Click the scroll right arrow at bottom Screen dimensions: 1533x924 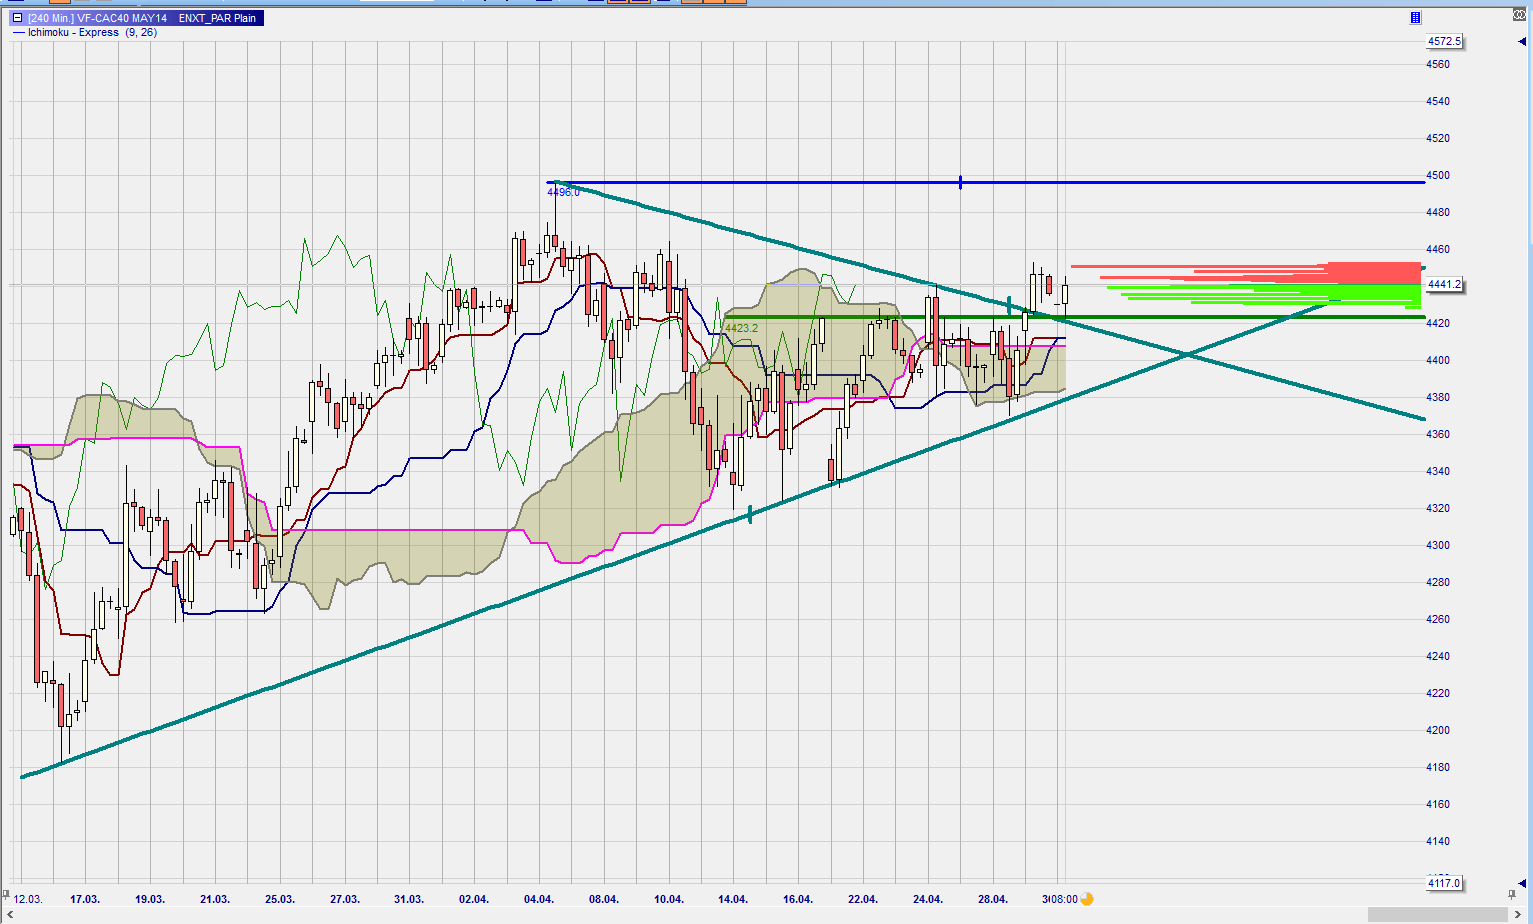click(1518, 915)
